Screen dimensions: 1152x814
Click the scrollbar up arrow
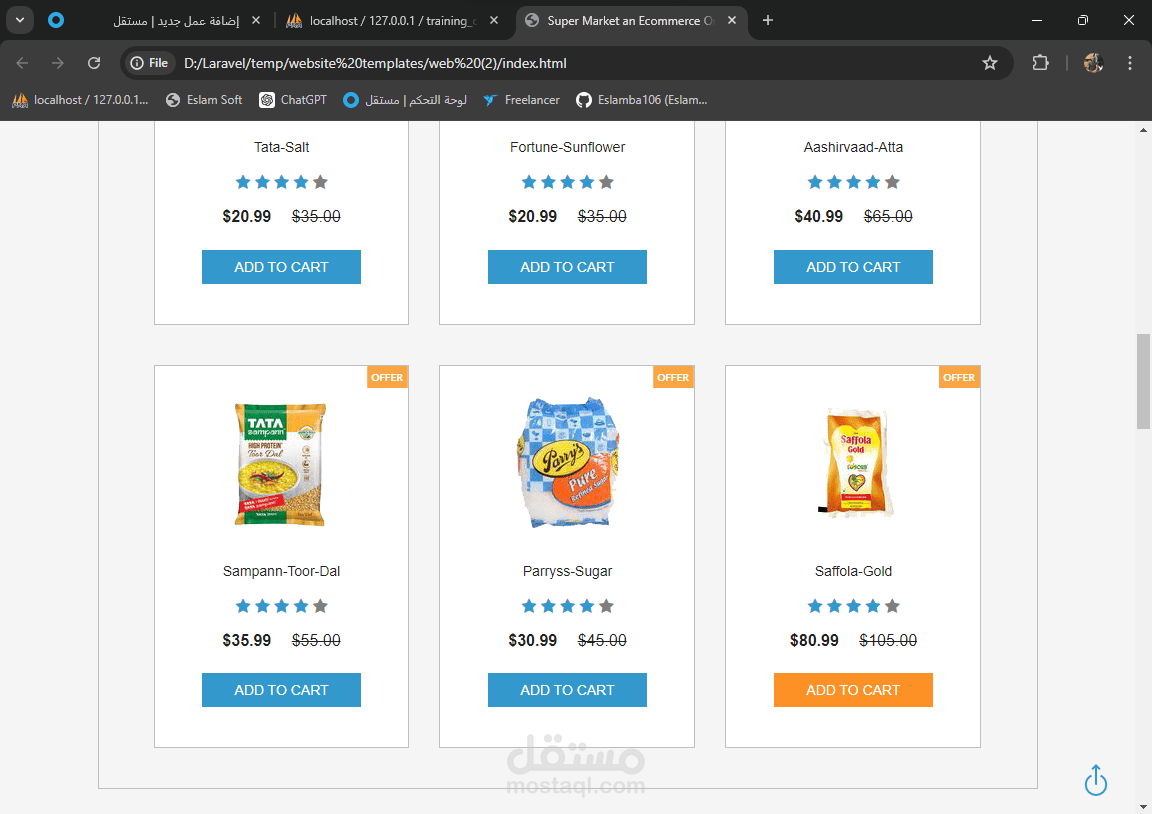(x=1143, y=130)
